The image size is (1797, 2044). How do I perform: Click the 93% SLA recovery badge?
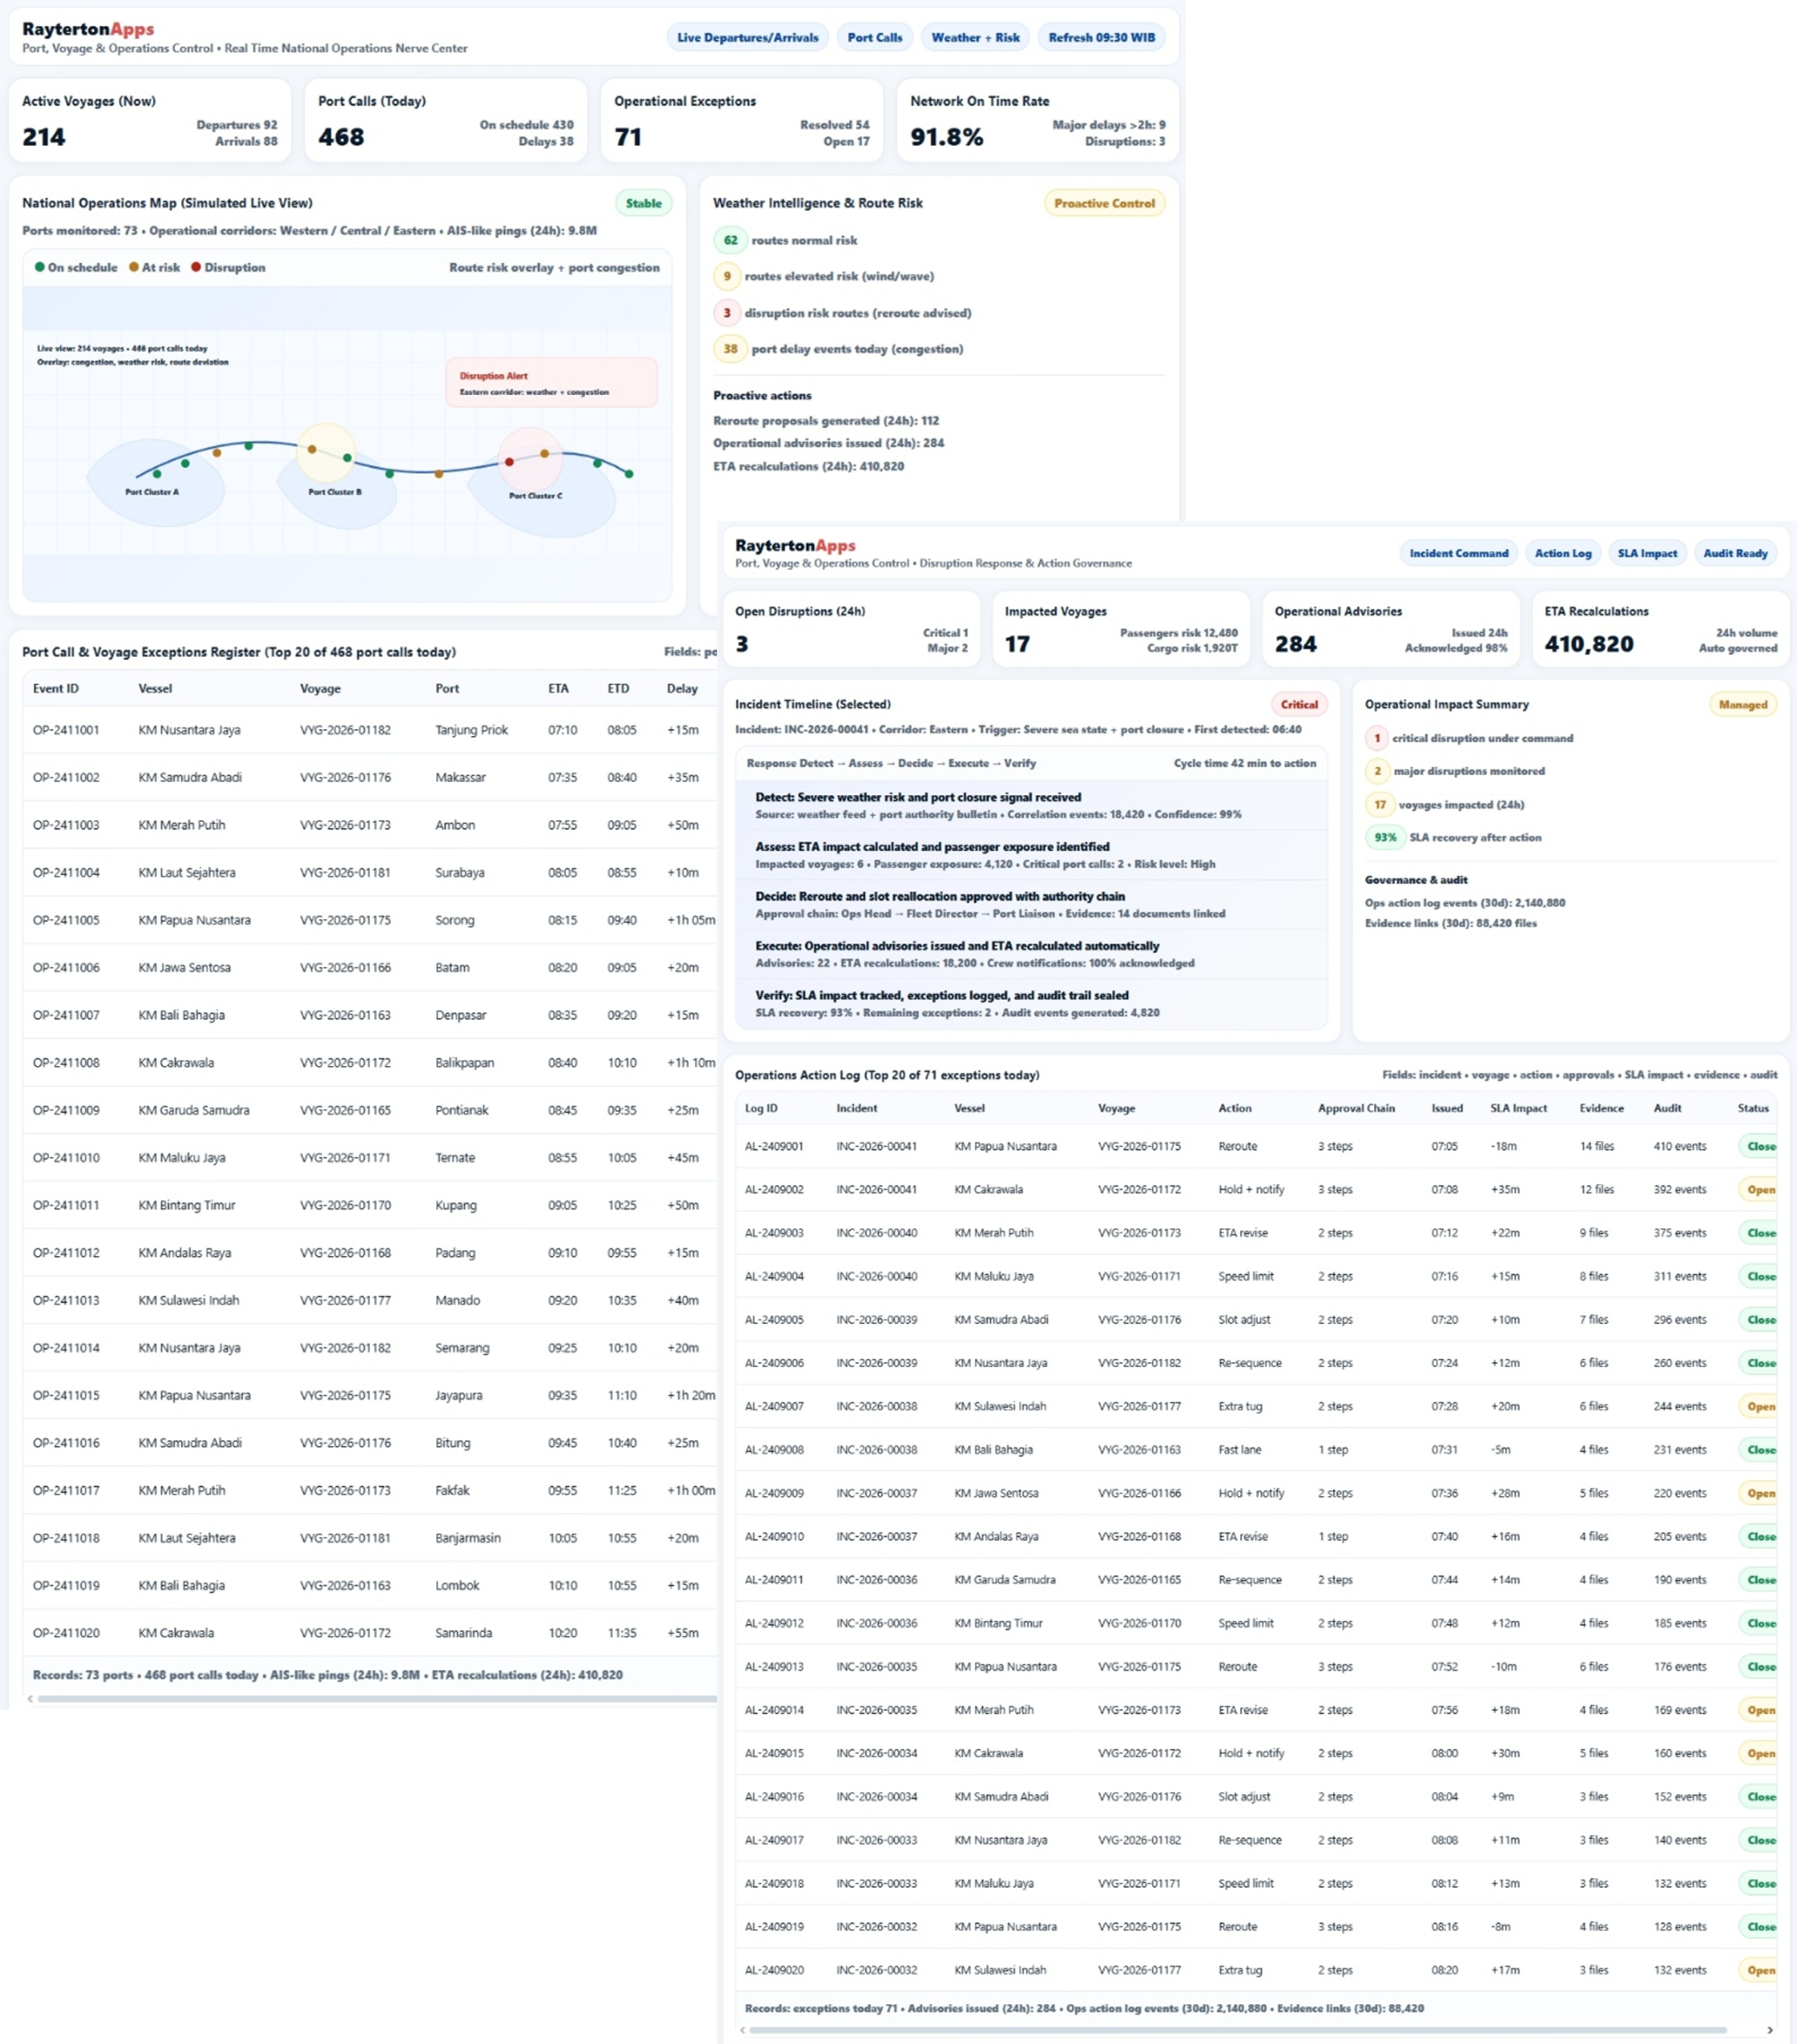(1384, 838)
